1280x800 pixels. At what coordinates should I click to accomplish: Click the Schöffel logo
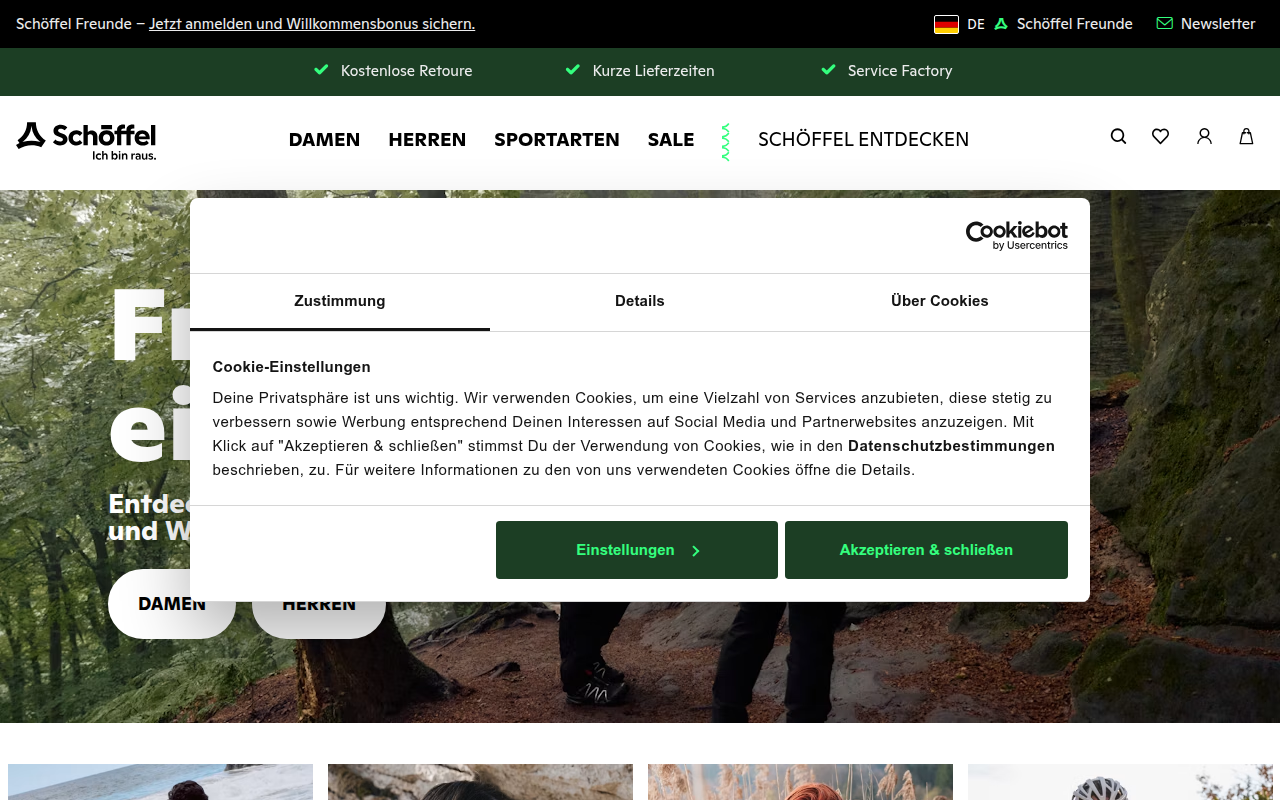[x=86, y=141]
